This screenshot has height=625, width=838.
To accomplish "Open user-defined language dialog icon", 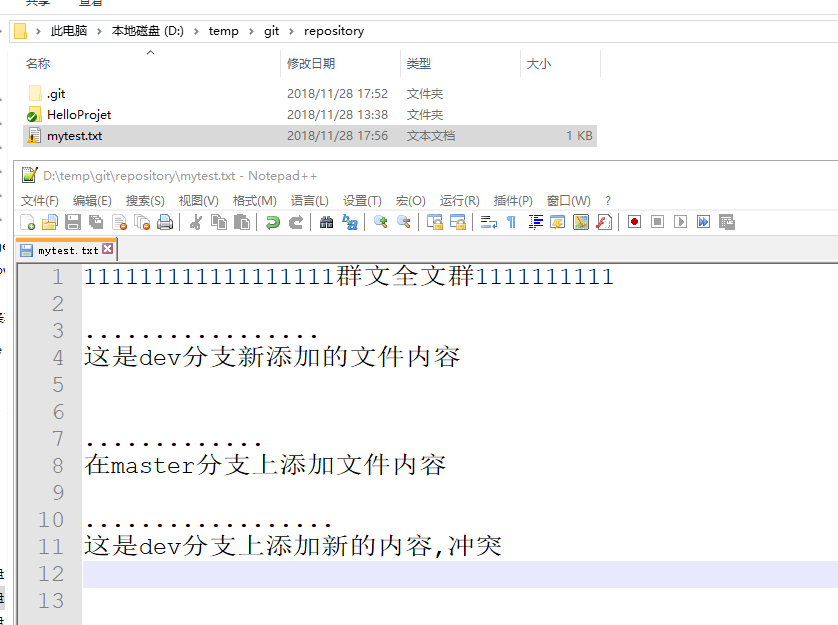I will [557, 222].
